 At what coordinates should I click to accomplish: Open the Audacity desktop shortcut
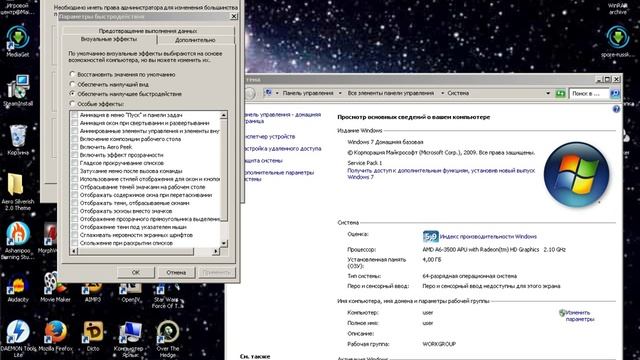click(18, 288)
